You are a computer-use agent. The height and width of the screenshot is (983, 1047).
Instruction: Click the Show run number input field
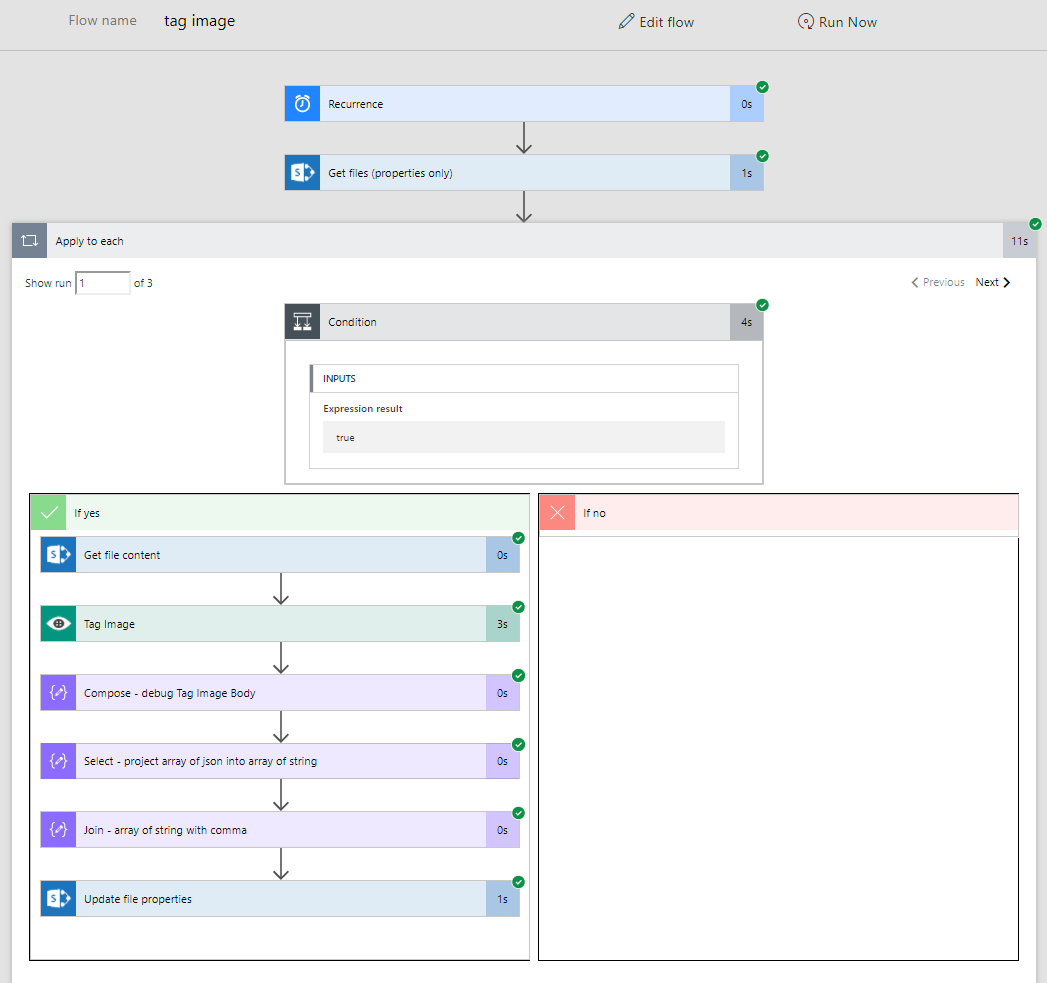pyautogui.click(x=103, y=283)
